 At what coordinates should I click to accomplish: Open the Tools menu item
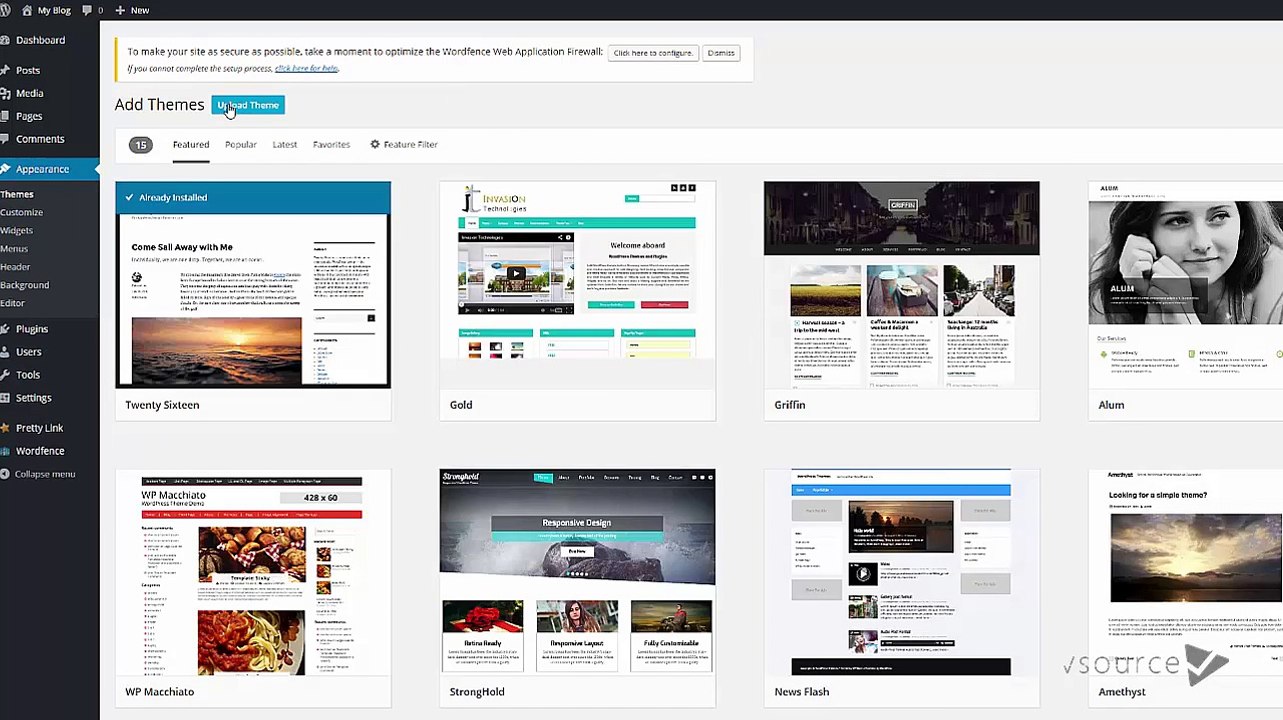(28, 375)
